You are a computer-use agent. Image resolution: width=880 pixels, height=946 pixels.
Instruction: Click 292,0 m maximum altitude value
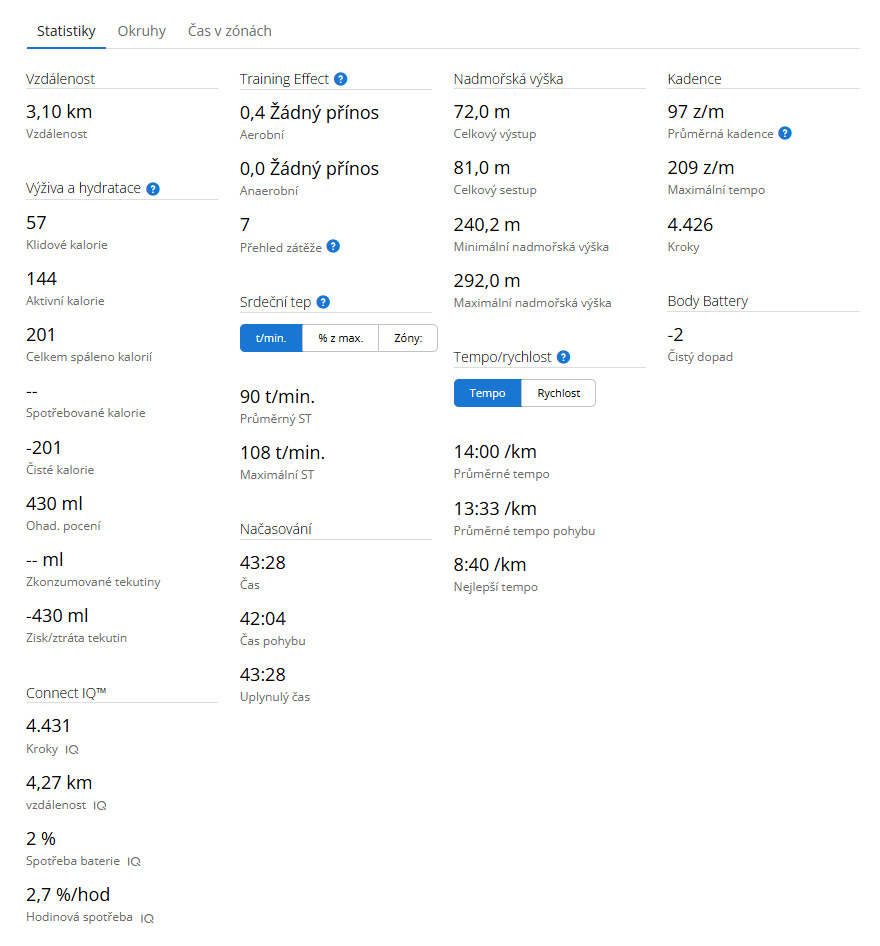point(487,281)
